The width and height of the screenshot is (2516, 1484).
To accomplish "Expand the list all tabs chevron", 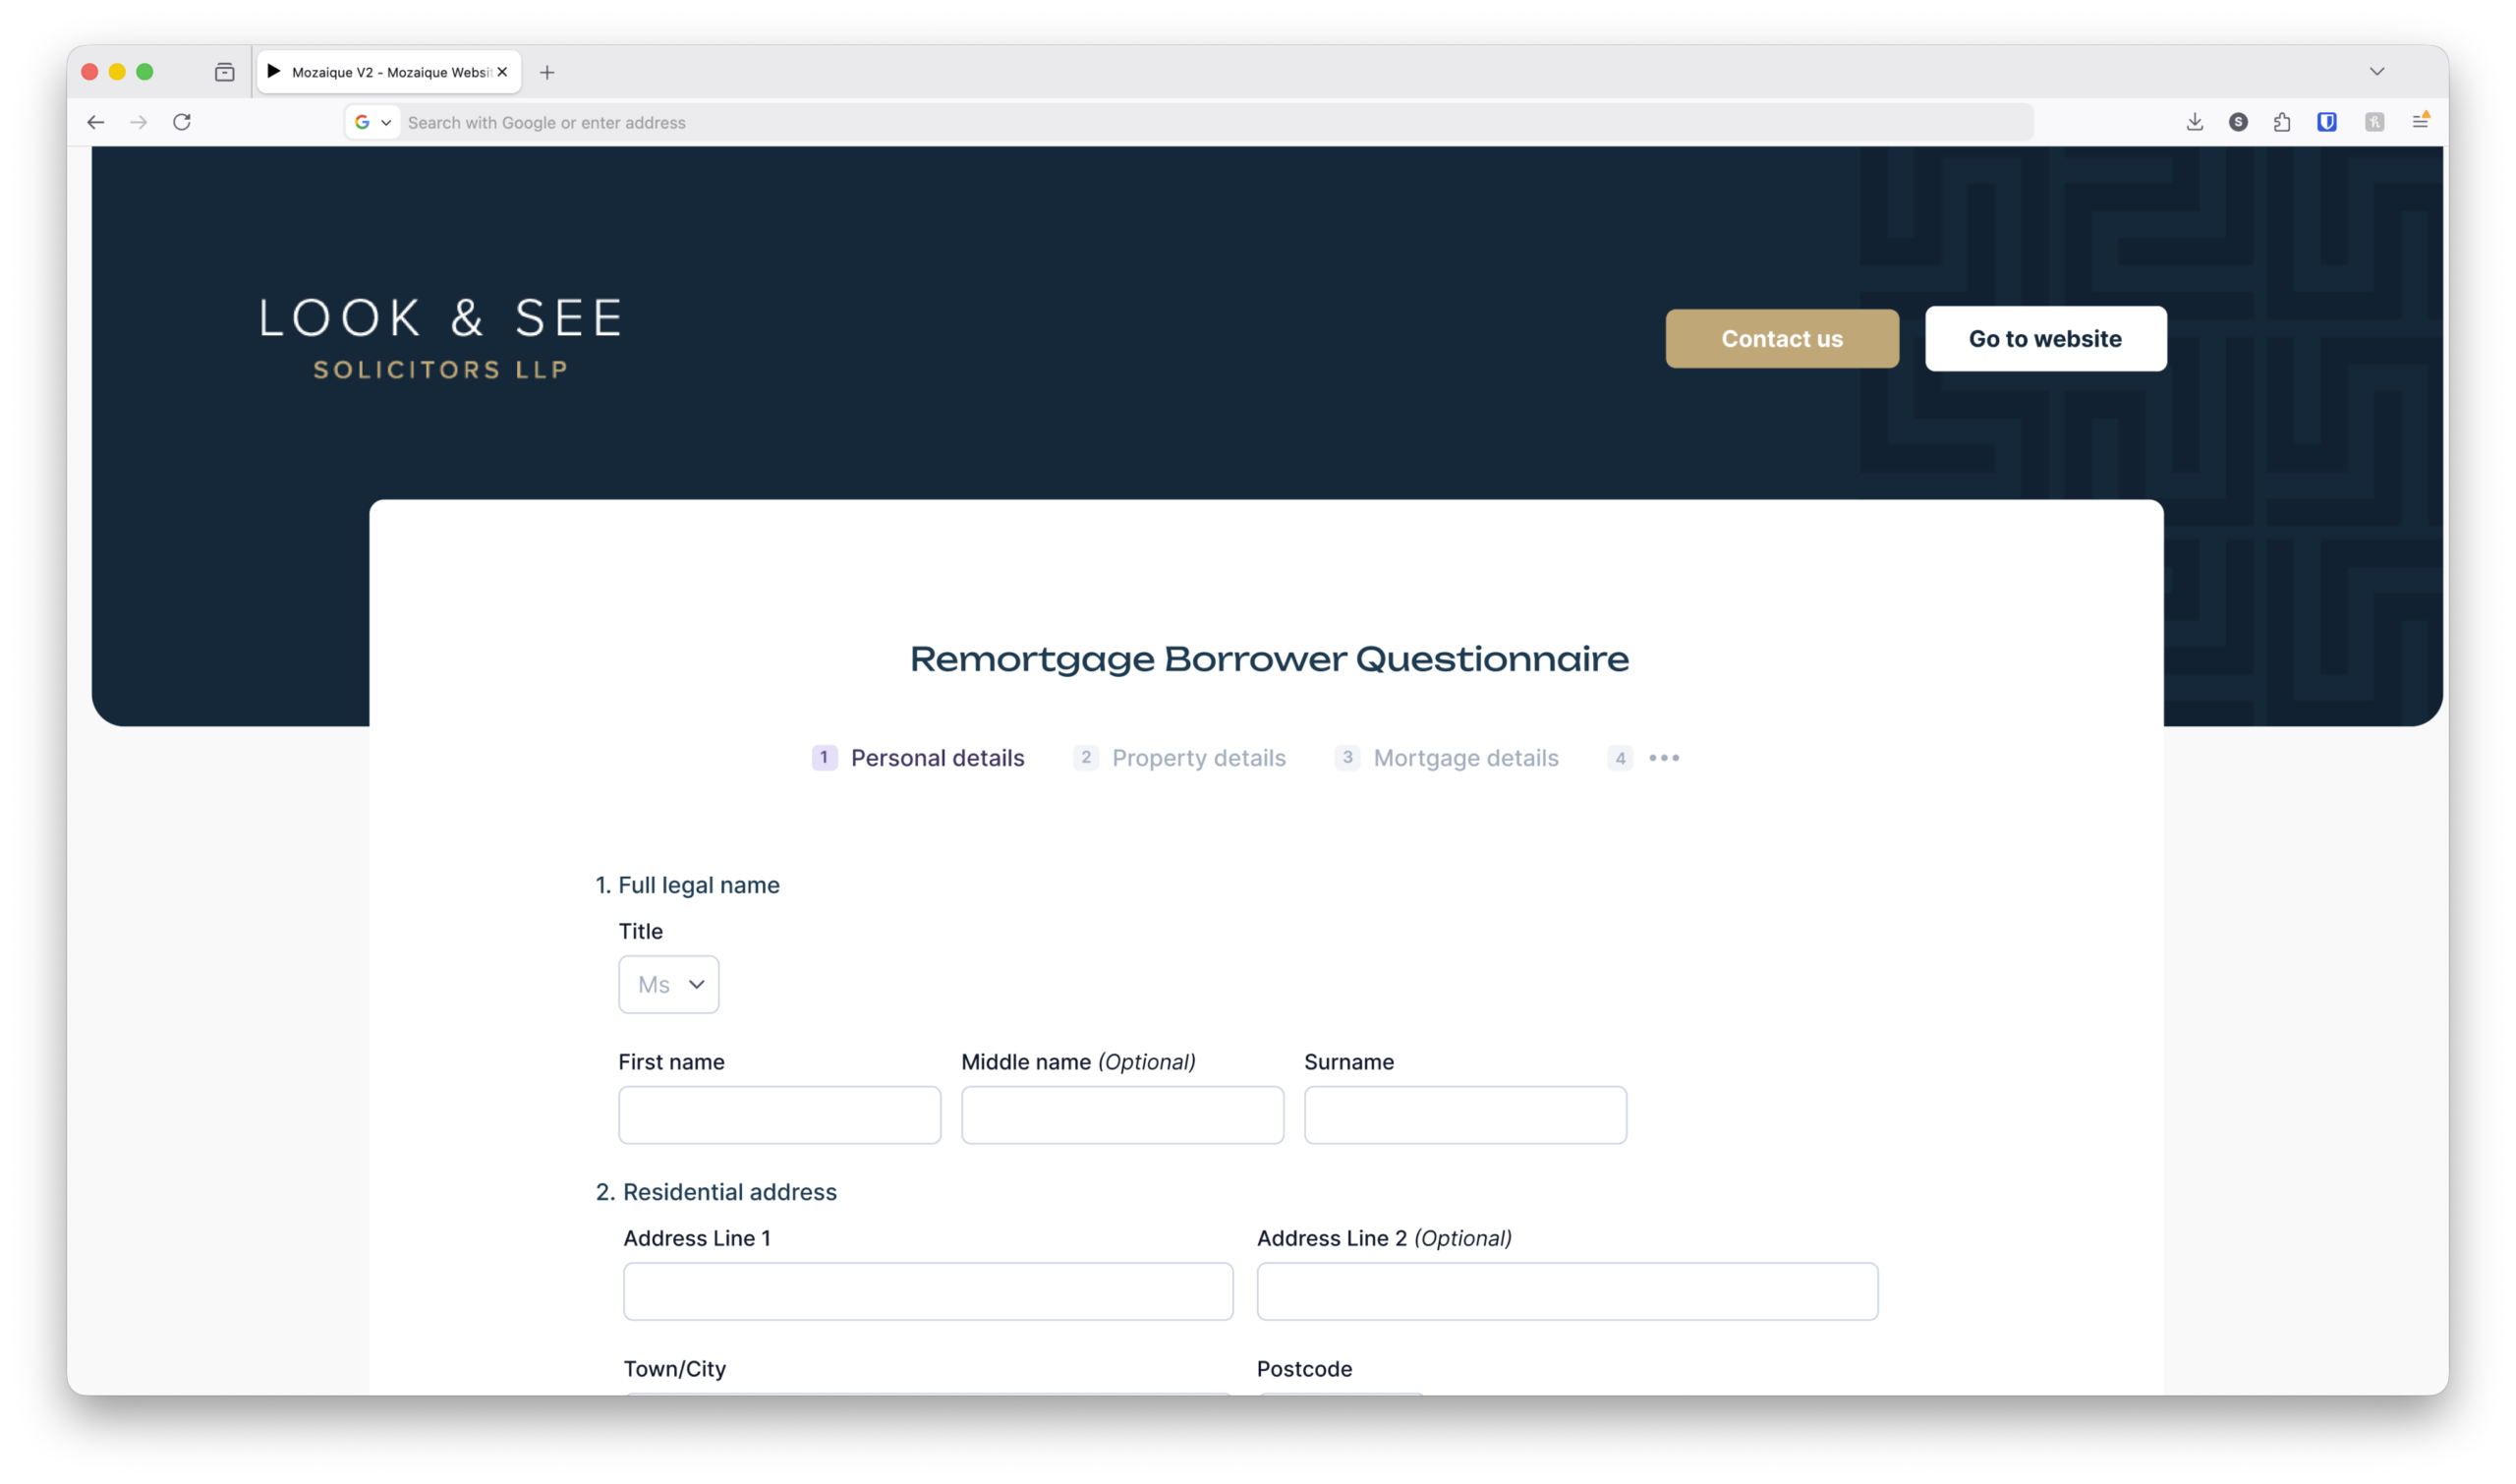I will [2376, 72].
